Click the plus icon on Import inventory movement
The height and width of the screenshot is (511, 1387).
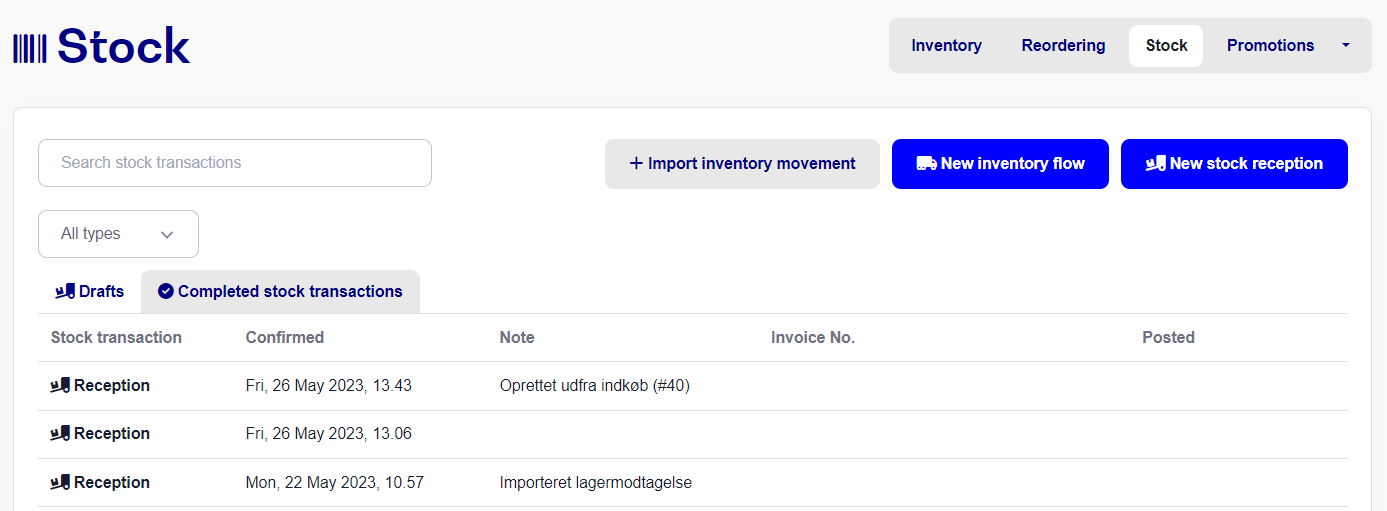636,163
